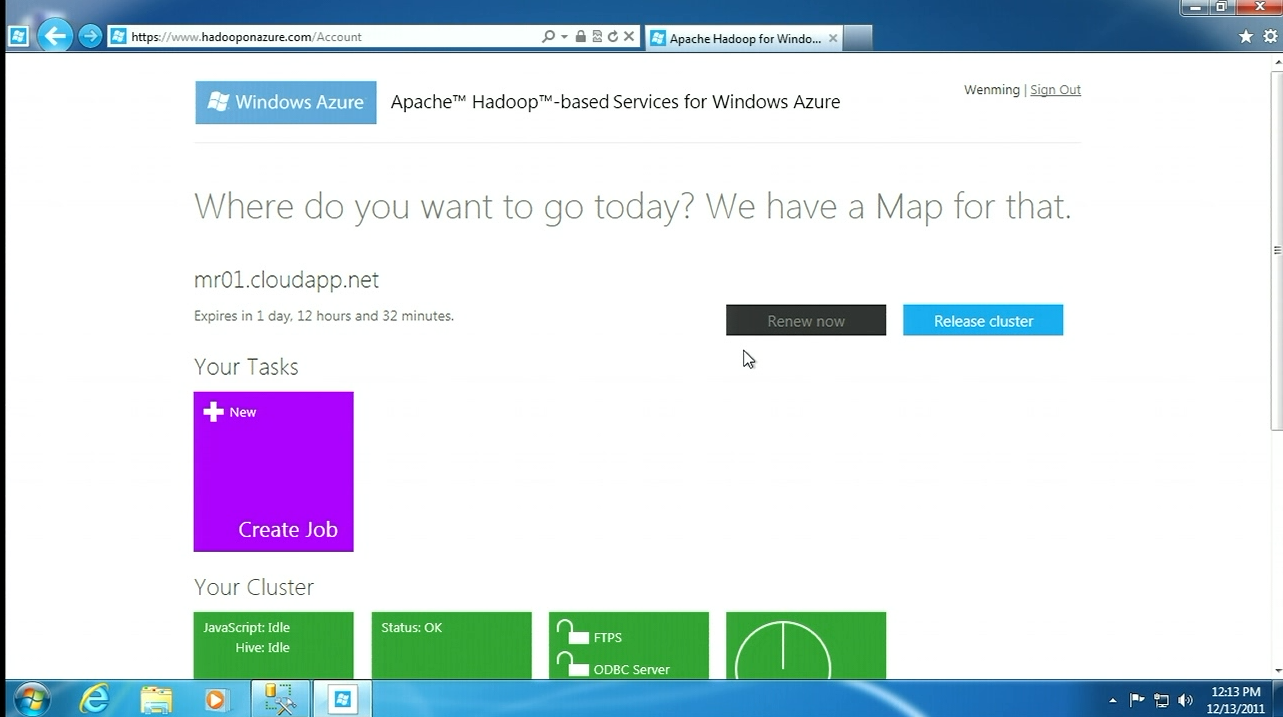Screen dimensions: 1283x717
Task: Open Windows Media Player in taskbar
Action: point(216,699)
